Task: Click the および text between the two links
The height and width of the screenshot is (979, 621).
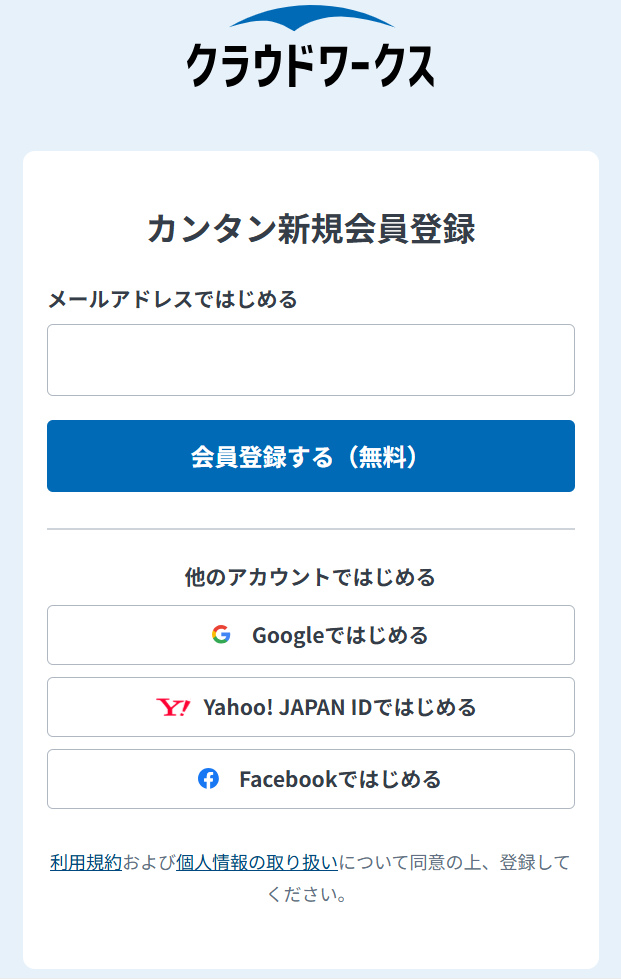Action: point(149,862)
